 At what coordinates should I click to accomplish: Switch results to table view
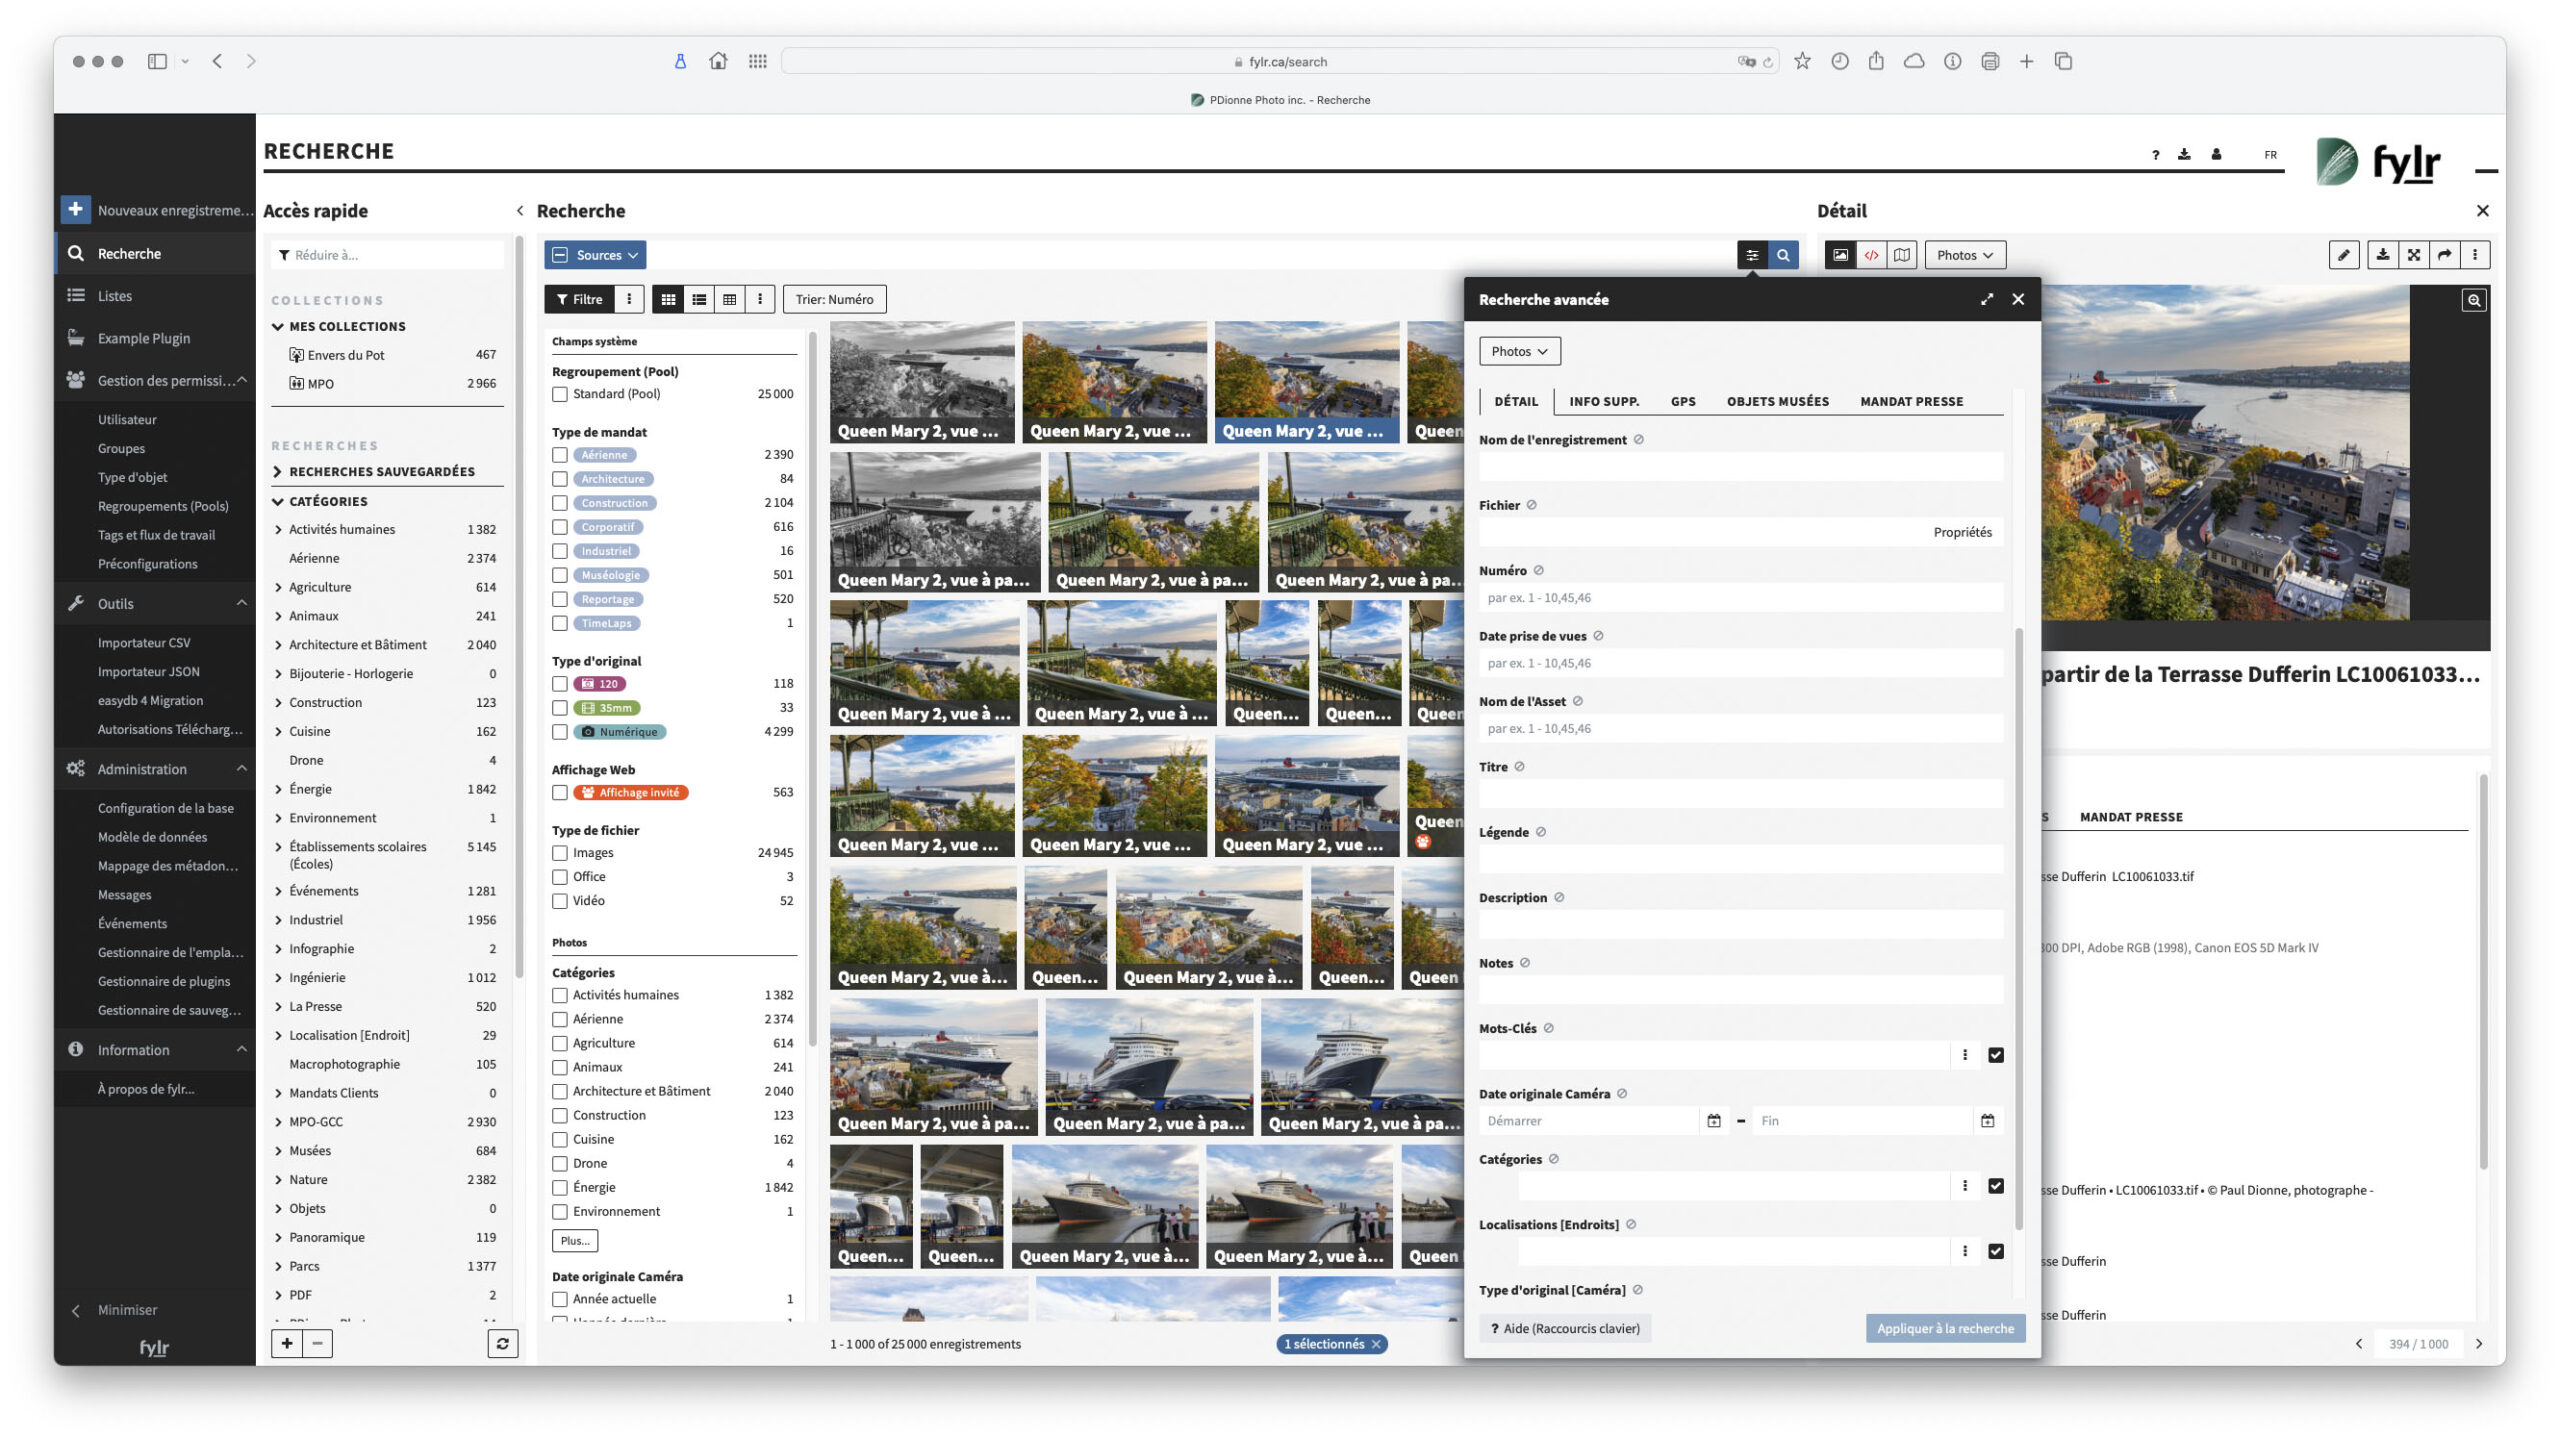(x=730, y=299)
